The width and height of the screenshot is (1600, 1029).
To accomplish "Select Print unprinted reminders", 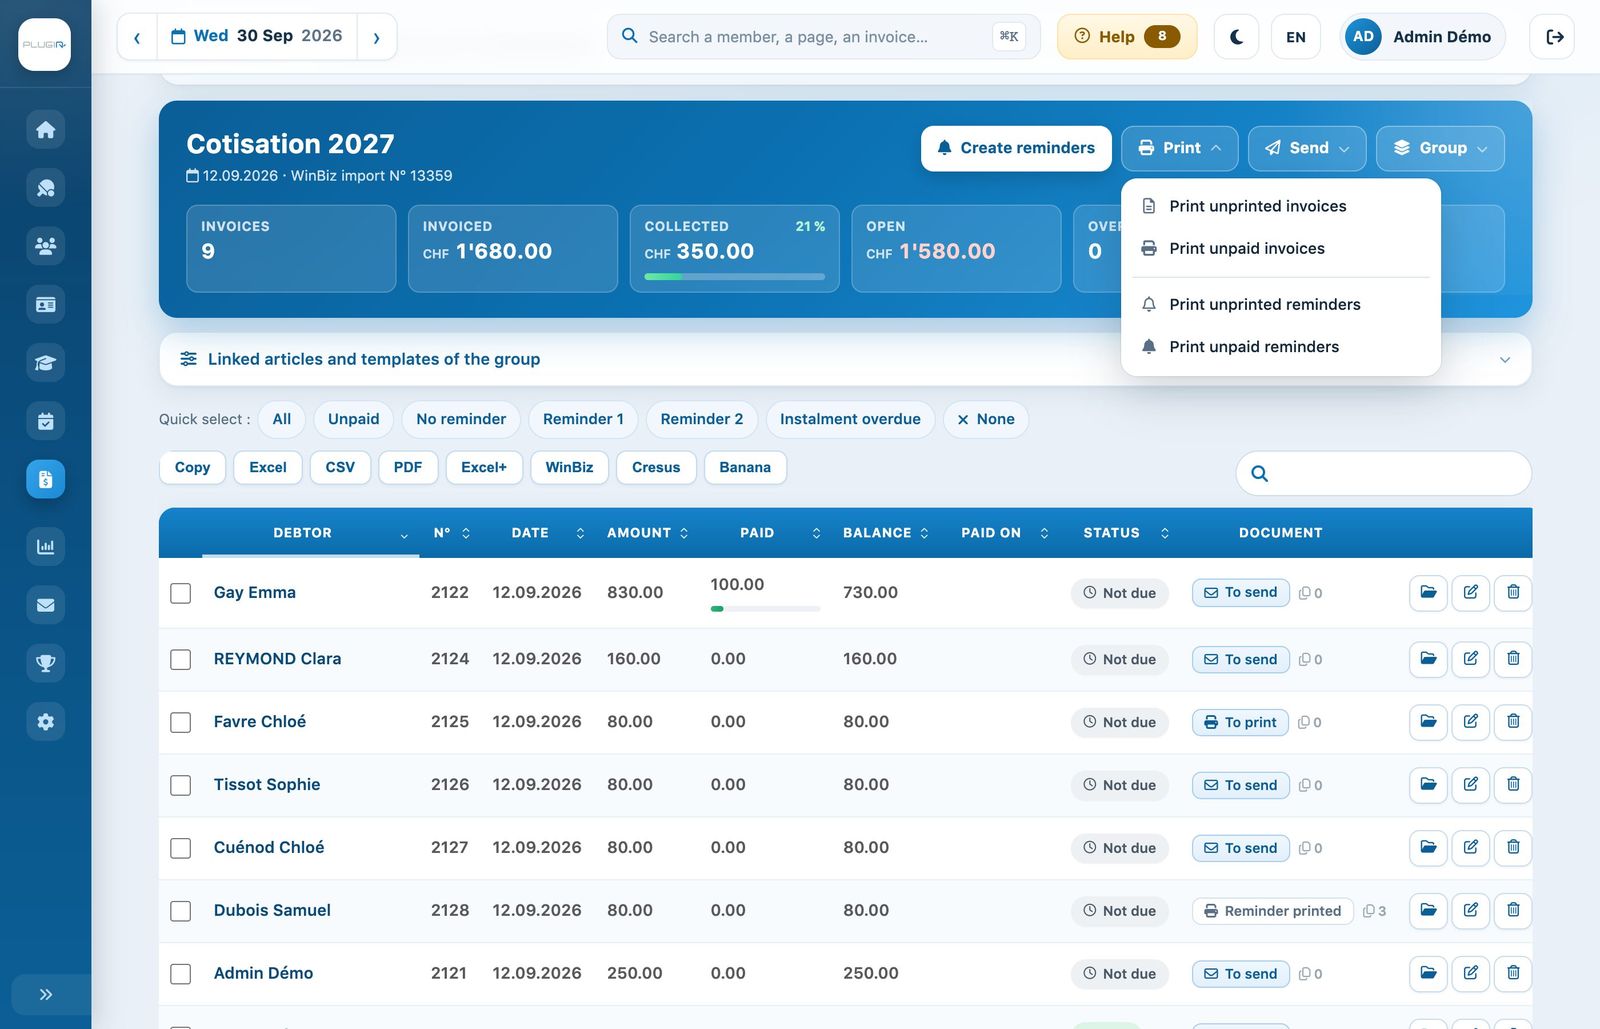I will pos(1281,304).
